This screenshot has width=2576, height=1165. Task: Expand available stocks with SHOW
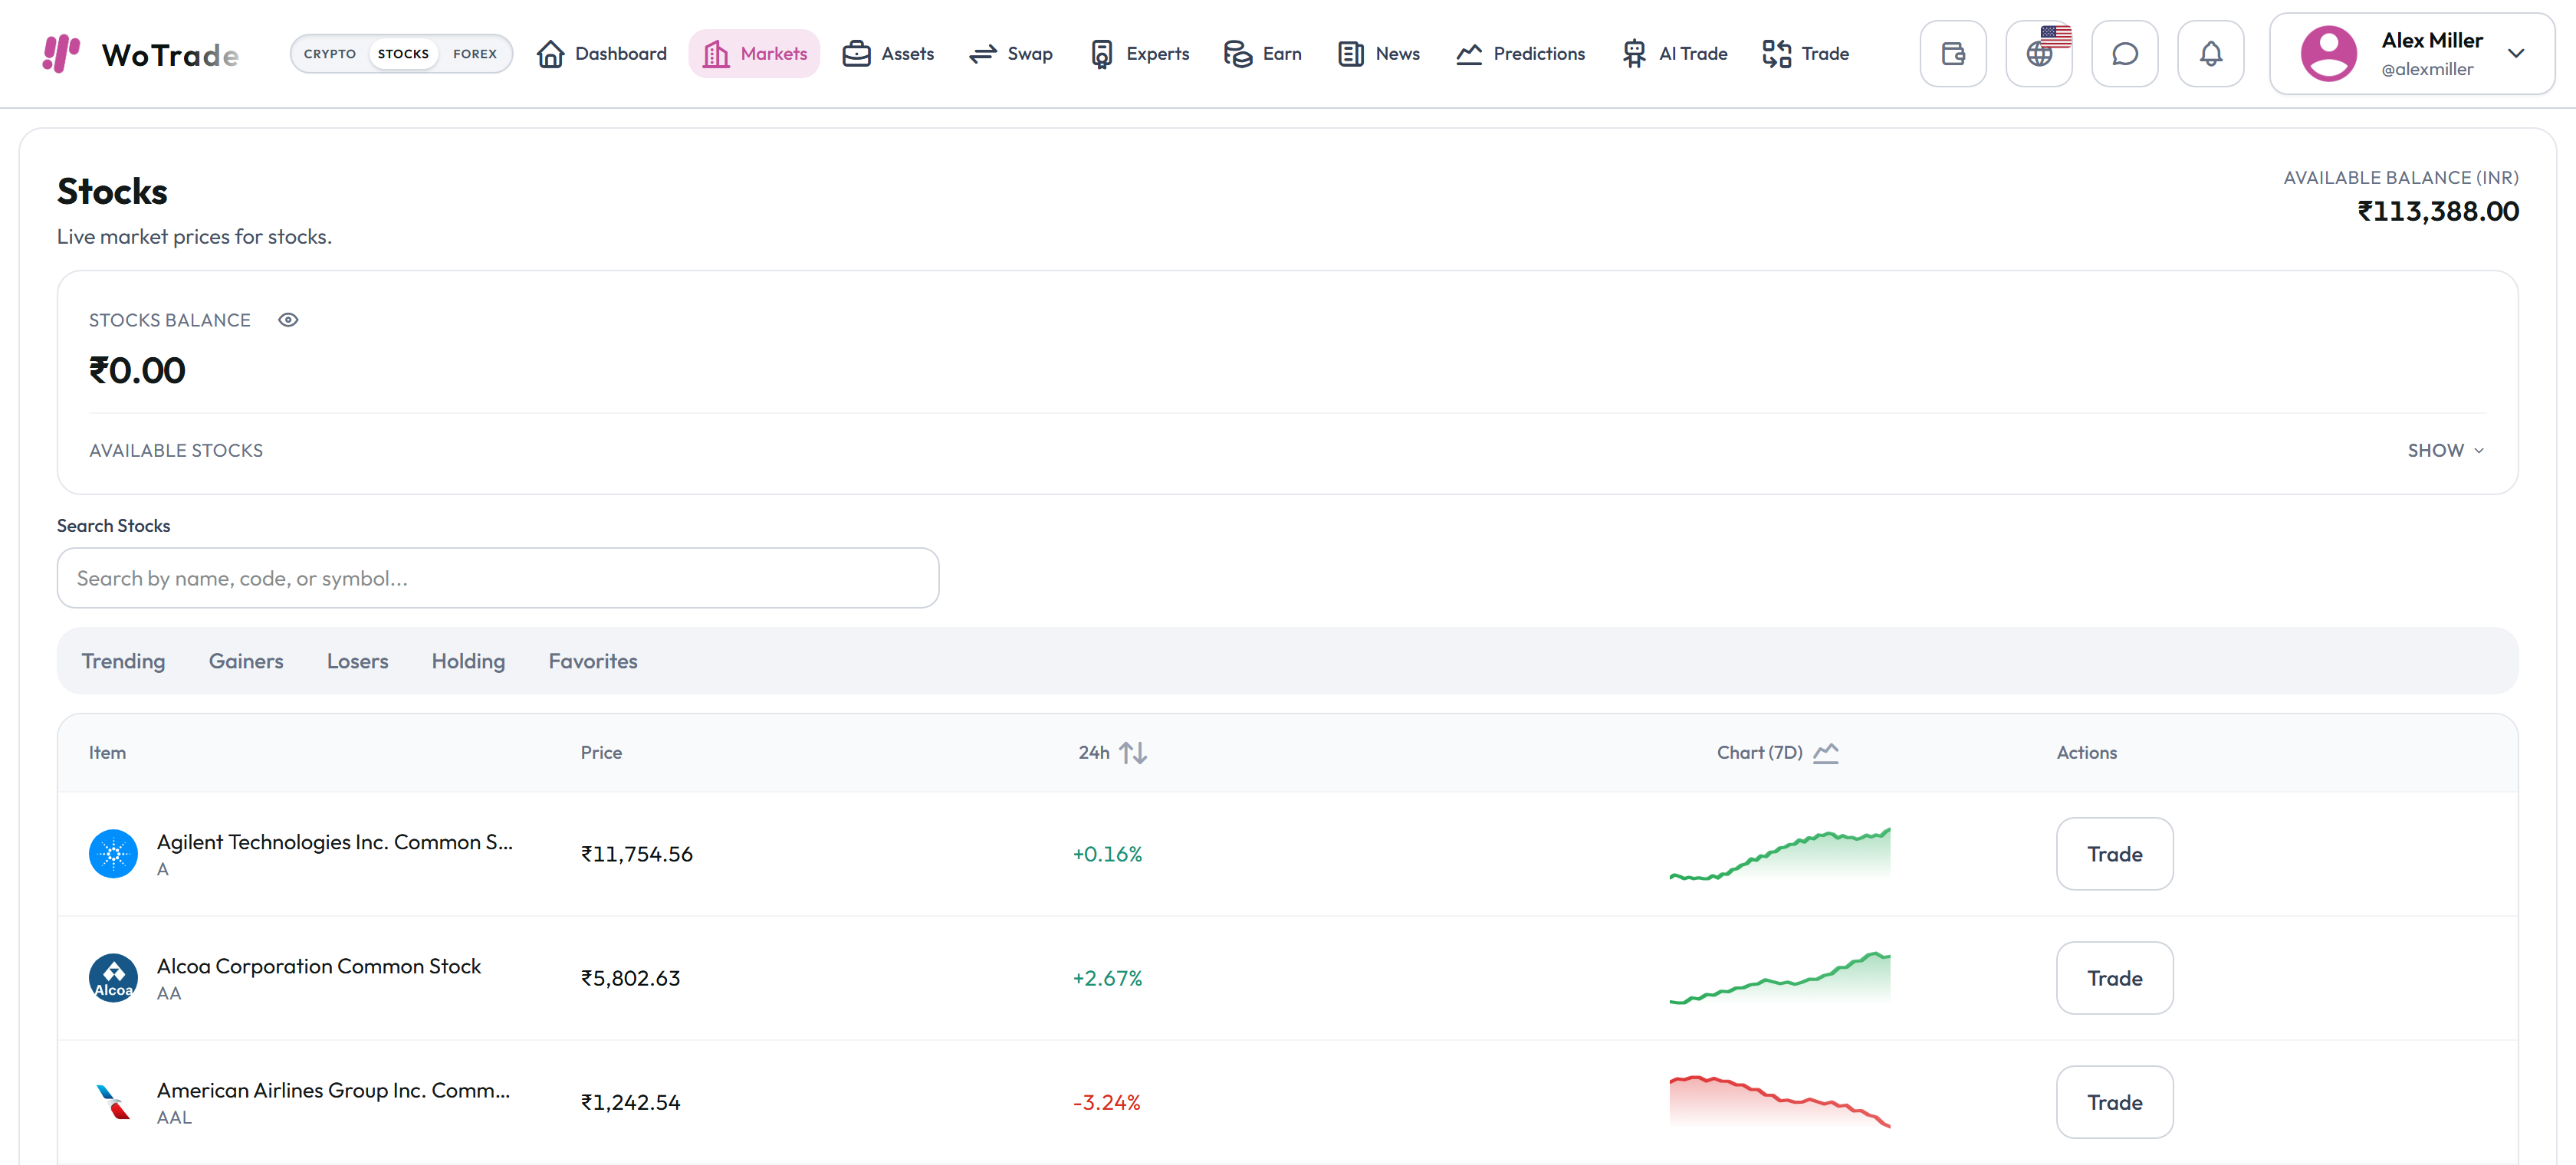pyautogui.click(x=2445, y=451)
